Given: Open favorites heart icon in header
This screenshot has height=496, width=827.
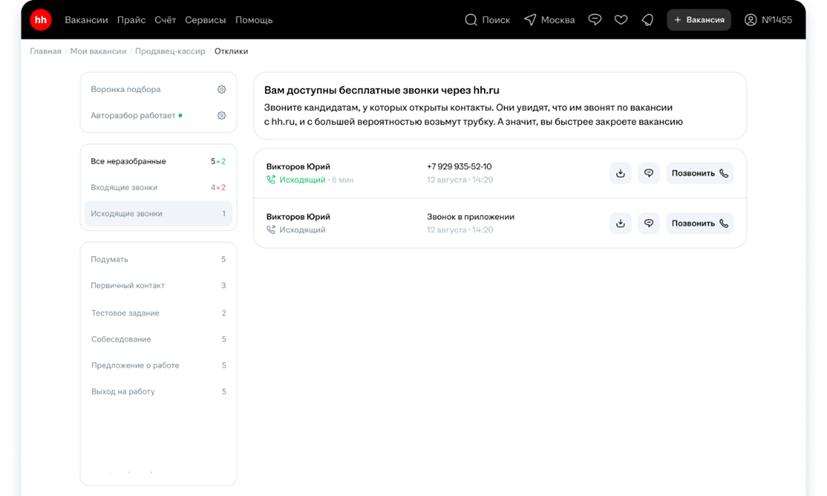Looking at the screenshot, I should pyautogui.click(x=621, y=20).
